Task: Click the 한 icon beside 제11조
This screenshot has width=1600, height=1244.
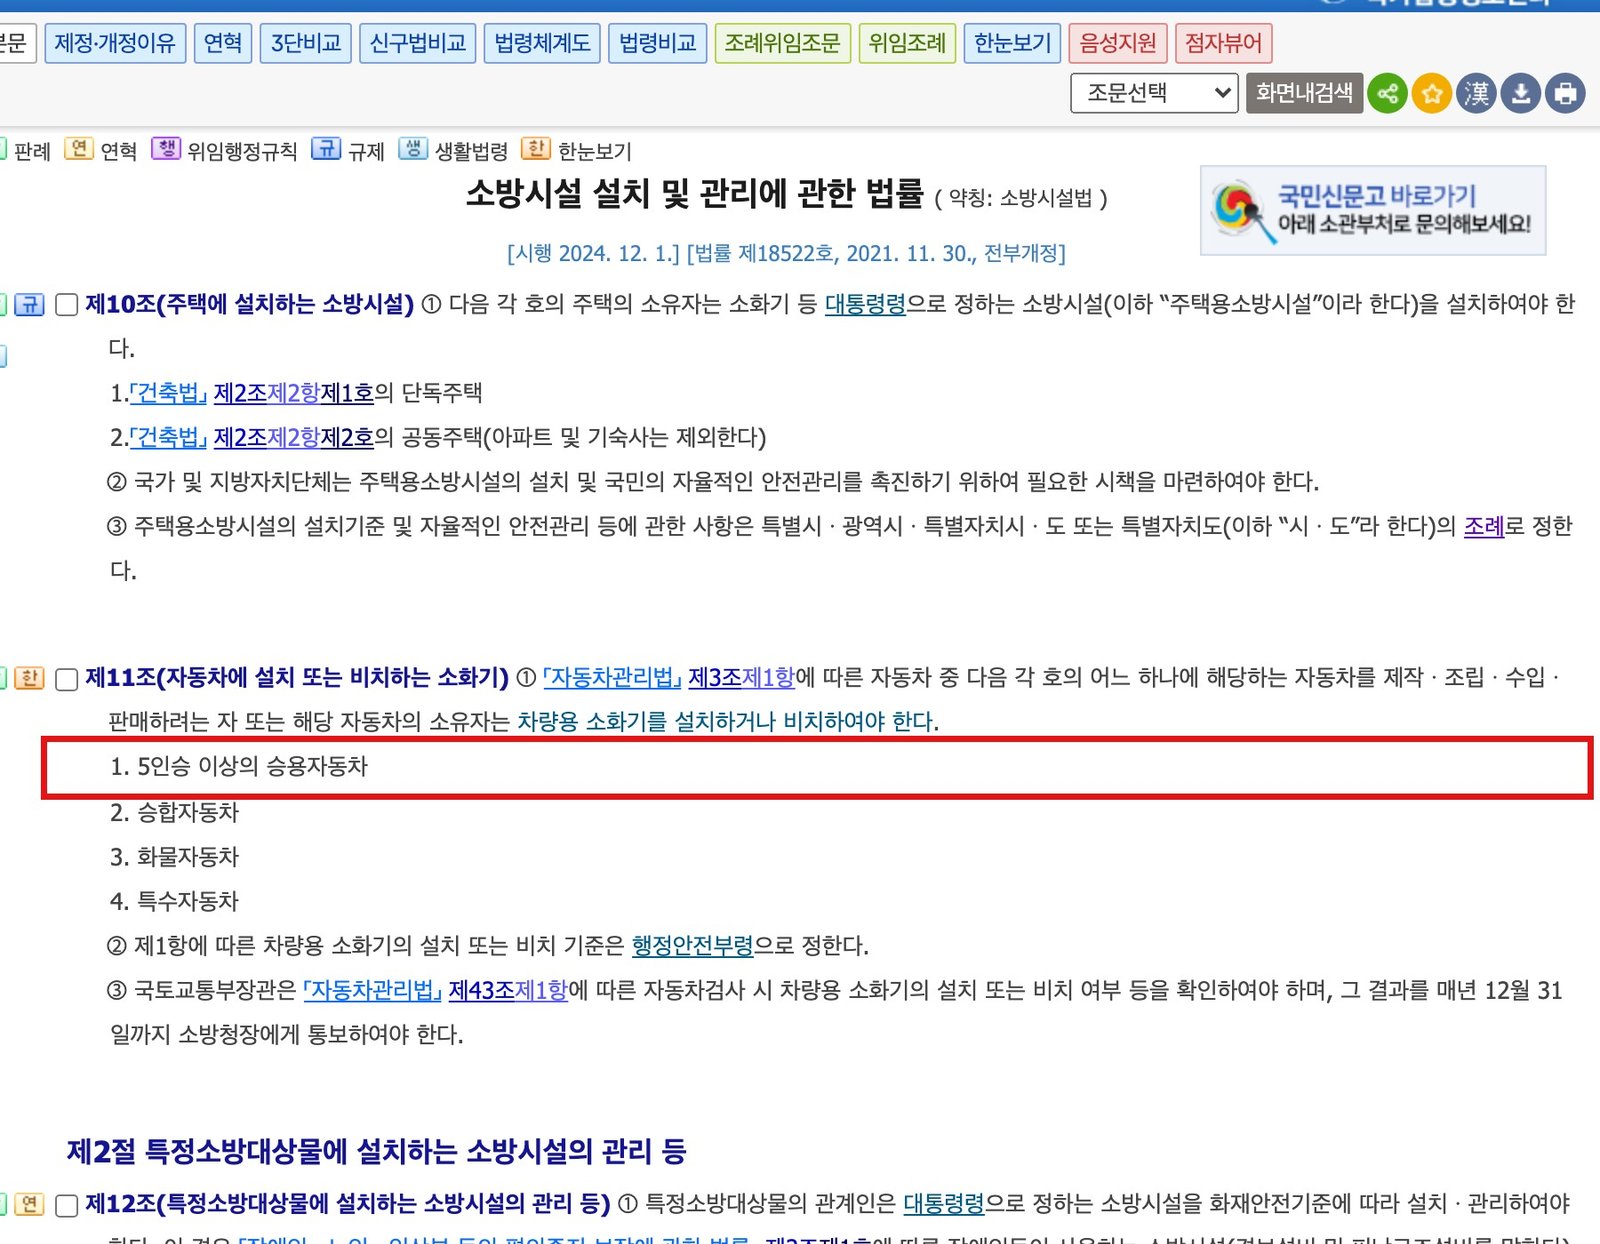Action: click(x=29, y=678)
